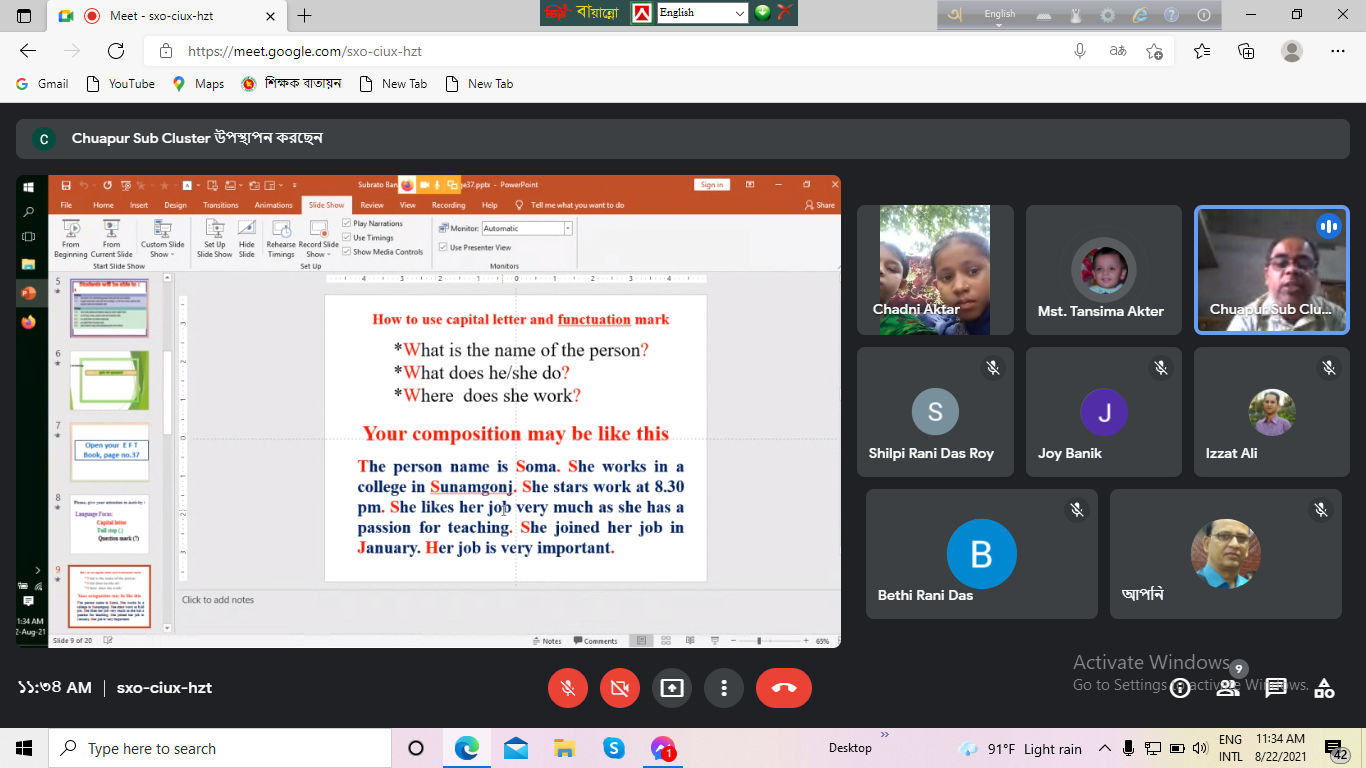Click Chadni Aktar participant tile
1366x768 pixels.
(x=935, y=270)
